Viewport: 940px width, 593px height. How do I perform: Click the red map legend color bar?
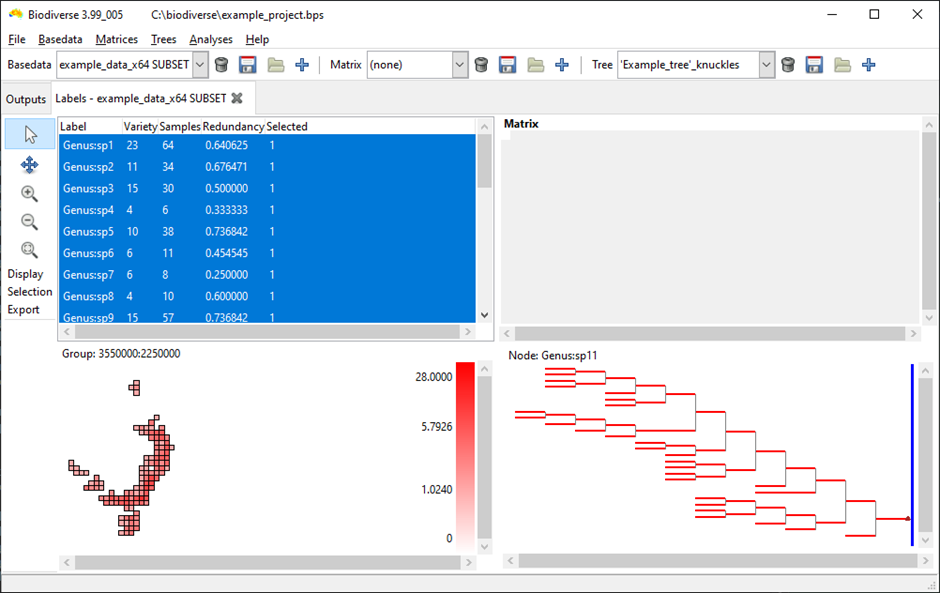coord(465,456)
